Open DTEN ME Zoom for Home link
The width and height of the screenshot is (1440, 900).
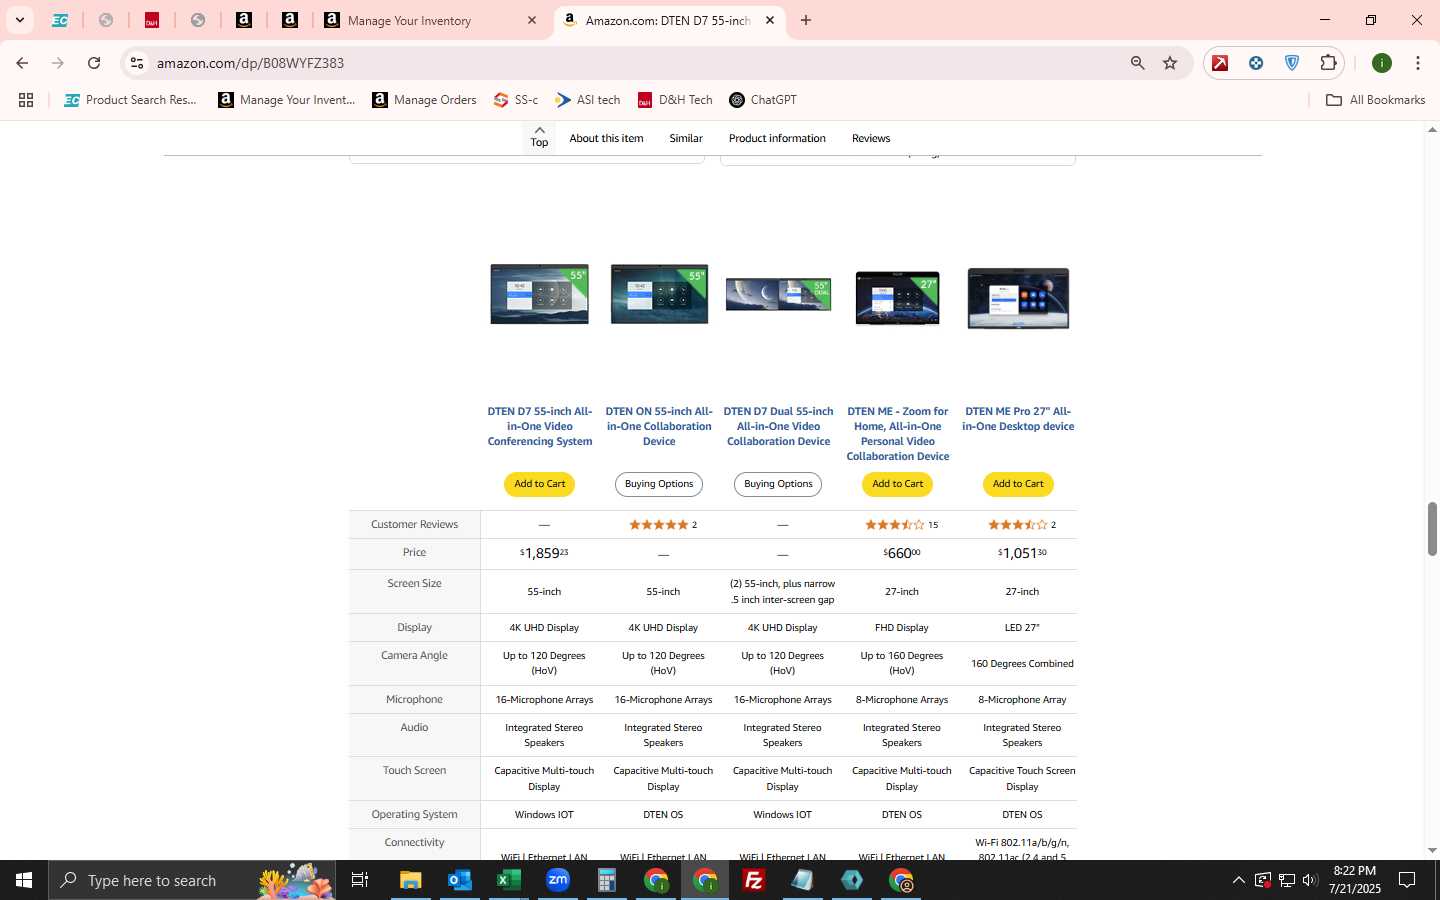[898, 434]
